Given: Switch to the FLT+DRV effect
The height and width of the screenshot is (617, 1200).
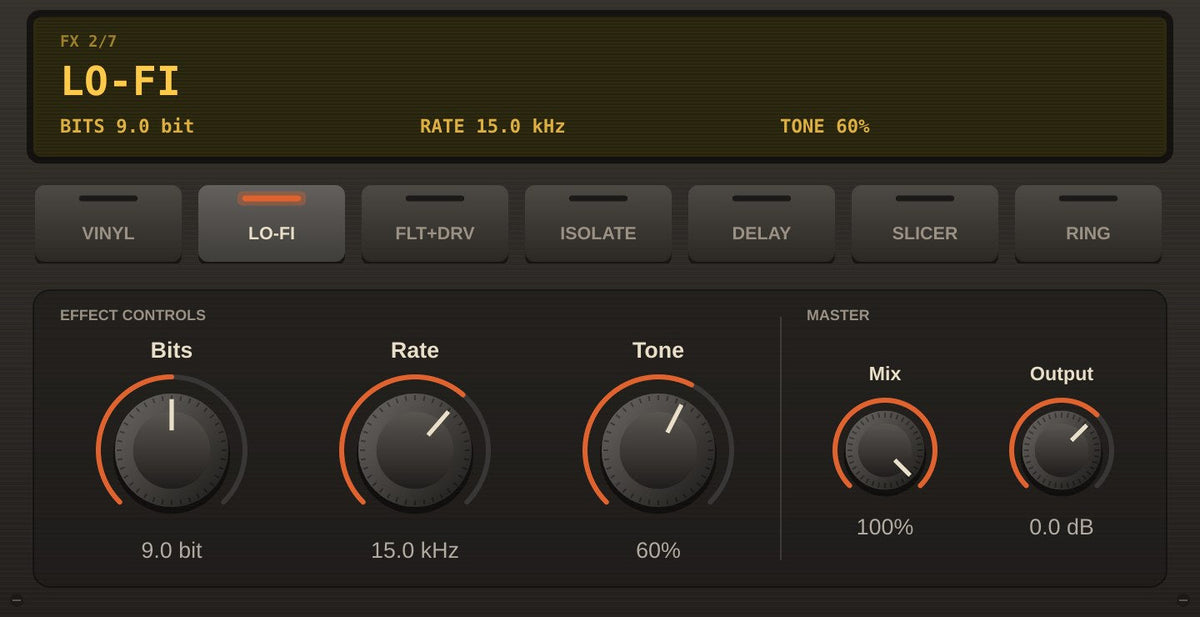Looking at the screenshot, I should [435, 223].
